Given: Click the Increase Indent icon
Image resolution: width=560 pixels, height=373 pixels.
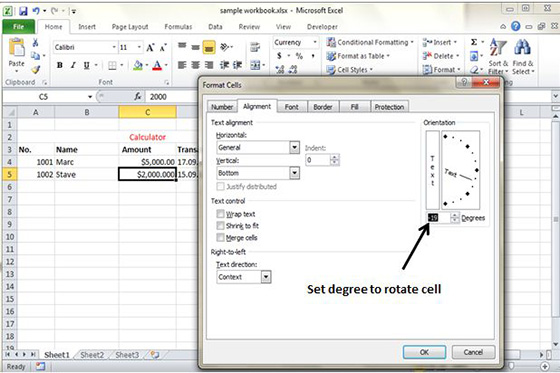Looking at the screenshot, I should pyautogui.click(x=238, y=65).
